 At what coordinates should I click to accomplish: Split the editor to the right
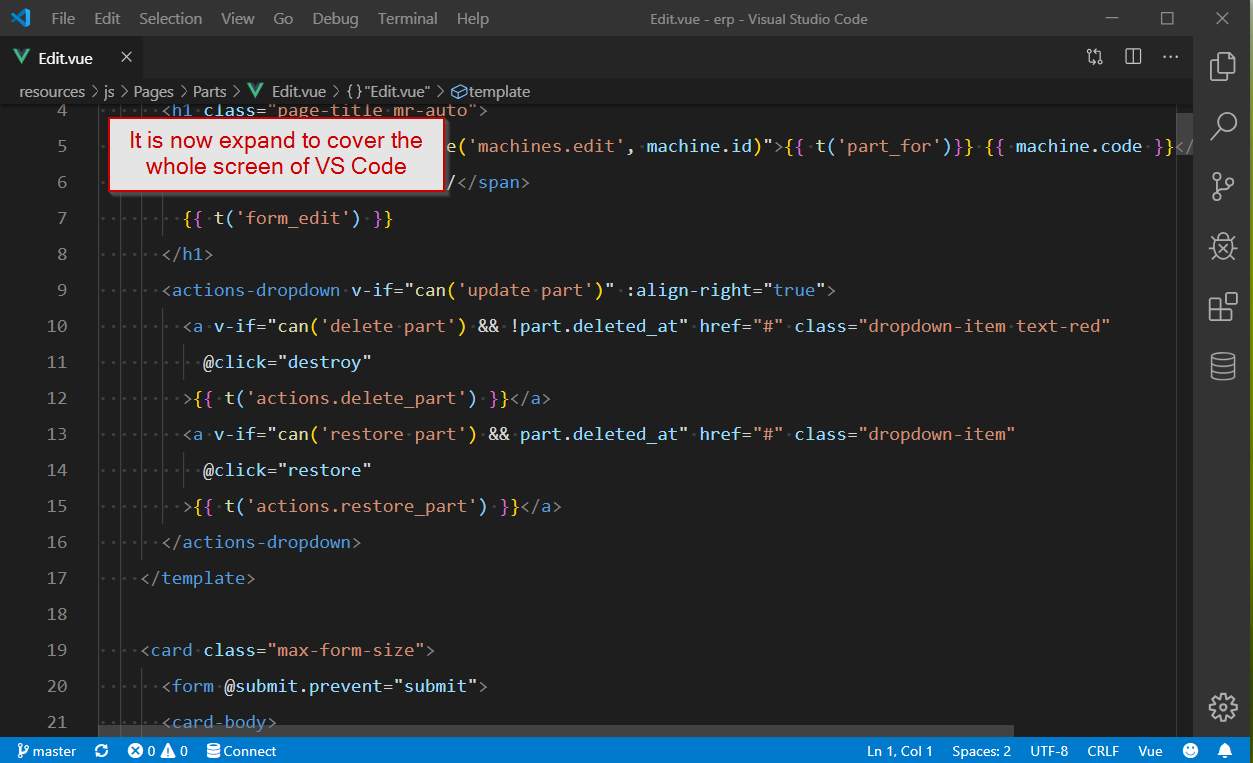pyautogui.click(x=1133, y=57)
